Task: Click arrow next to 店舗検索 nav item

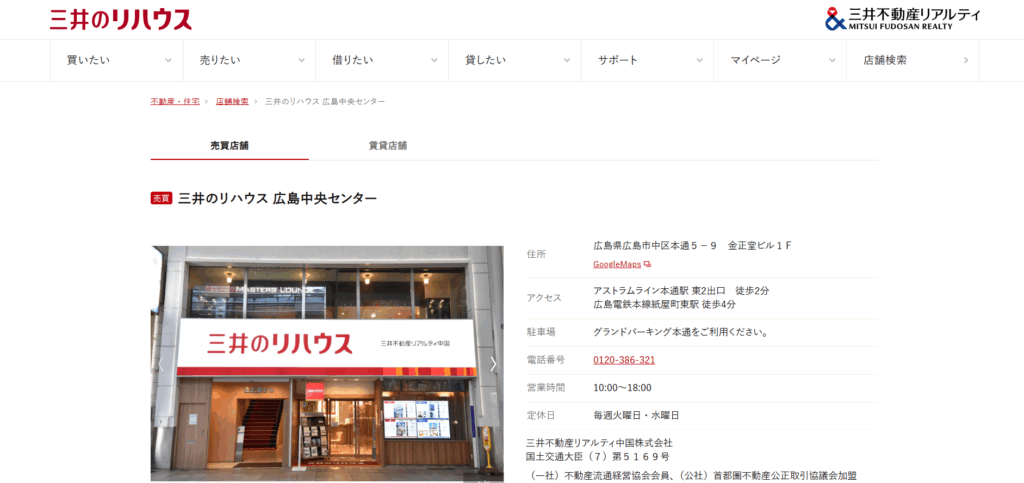Action: pyautogui.click(x=966, y=60)
